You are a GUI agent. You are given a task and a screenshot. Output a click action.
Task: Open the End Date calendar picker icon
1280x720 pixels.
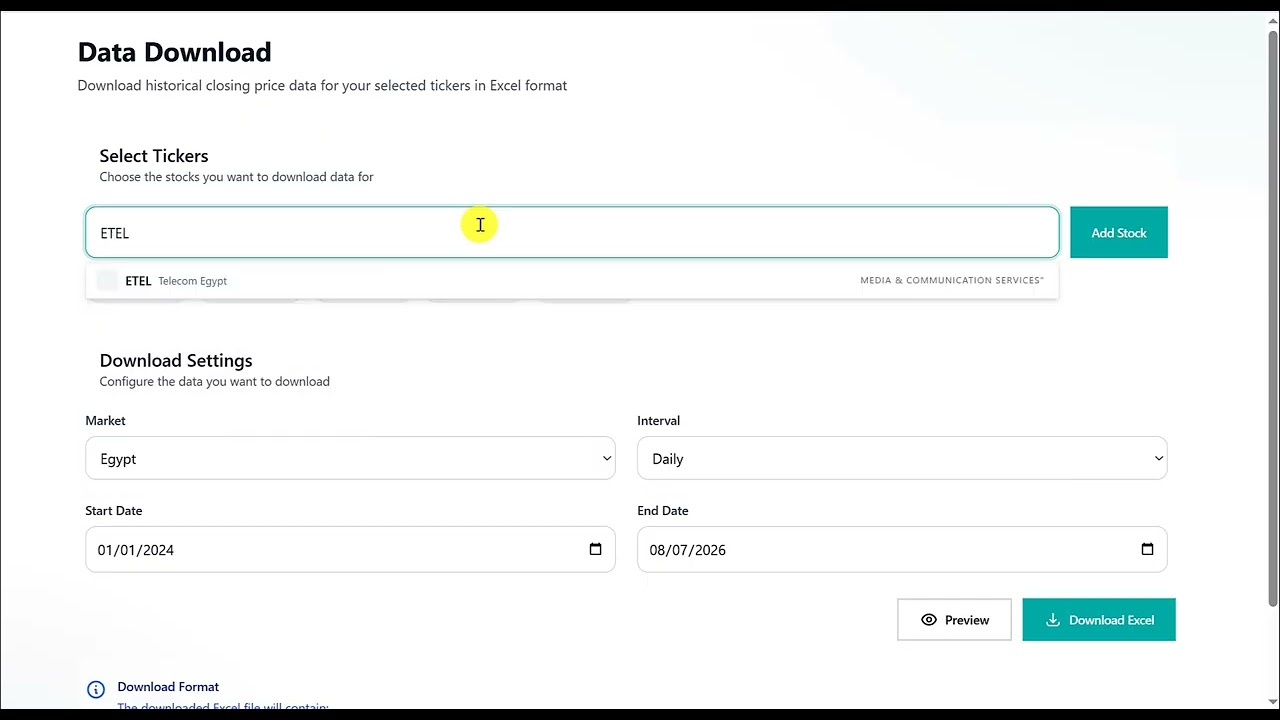coord(1147,549)
